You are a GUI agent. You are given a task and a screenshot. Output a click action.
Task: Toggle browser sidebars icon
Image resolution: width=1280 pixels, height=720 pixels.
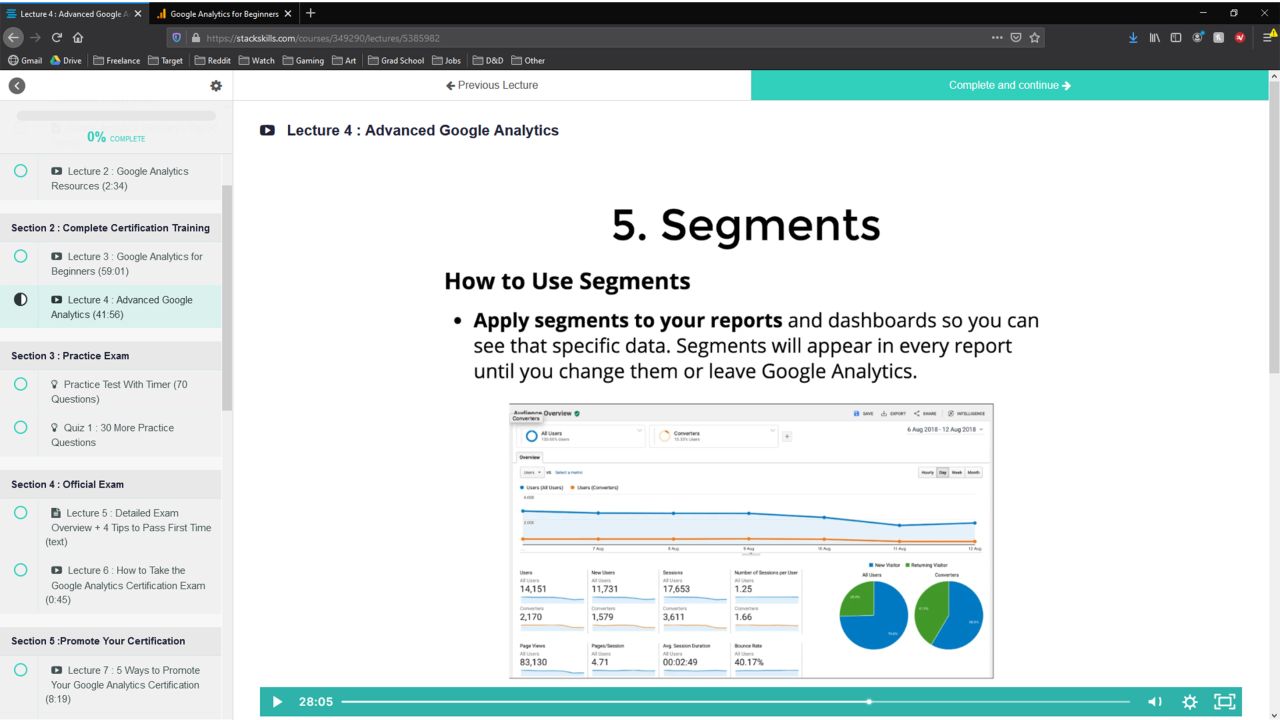(x=1176, y=37)
